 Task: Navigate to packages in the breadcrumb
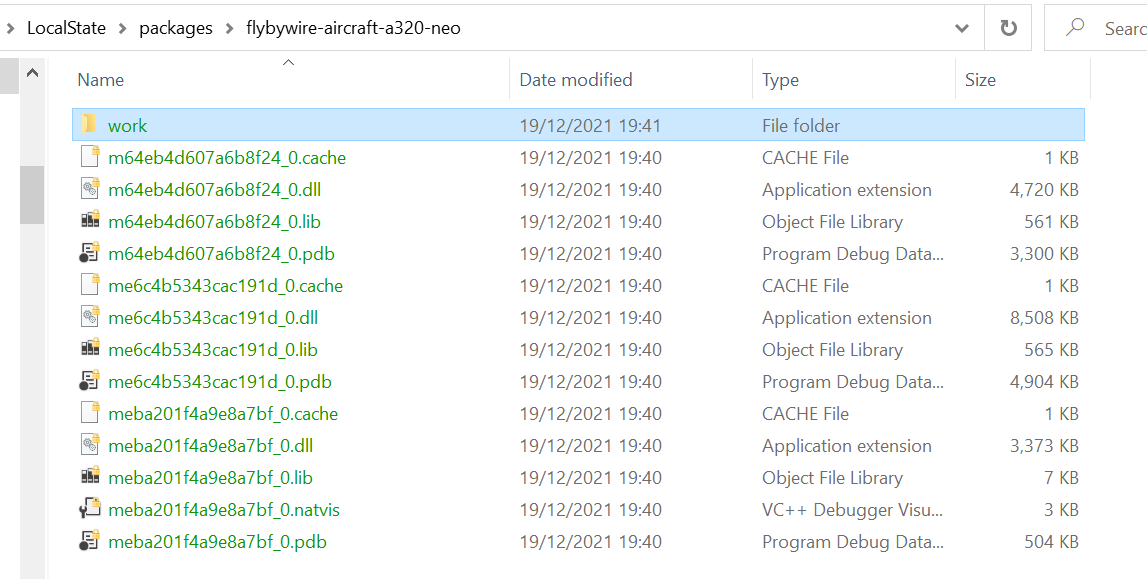coord(175,28)
